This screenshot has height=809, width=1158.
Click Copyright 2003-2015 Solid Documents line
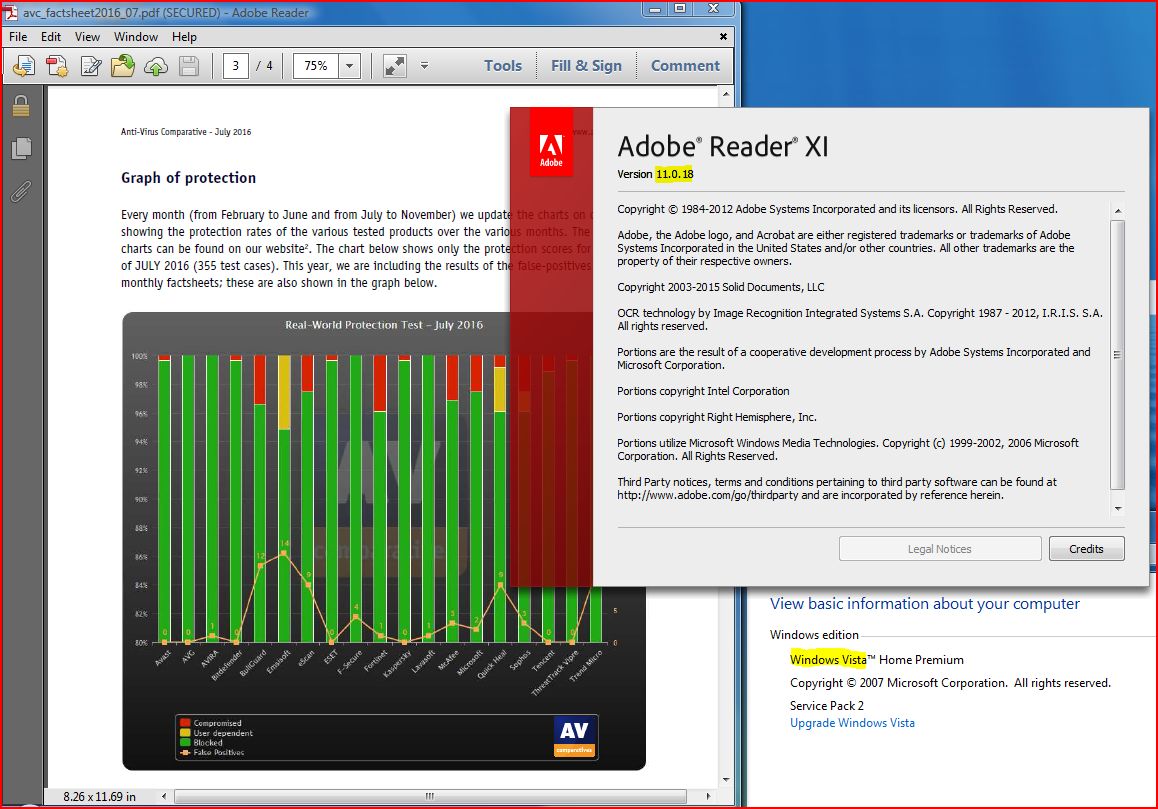click(x=721, y=287)
